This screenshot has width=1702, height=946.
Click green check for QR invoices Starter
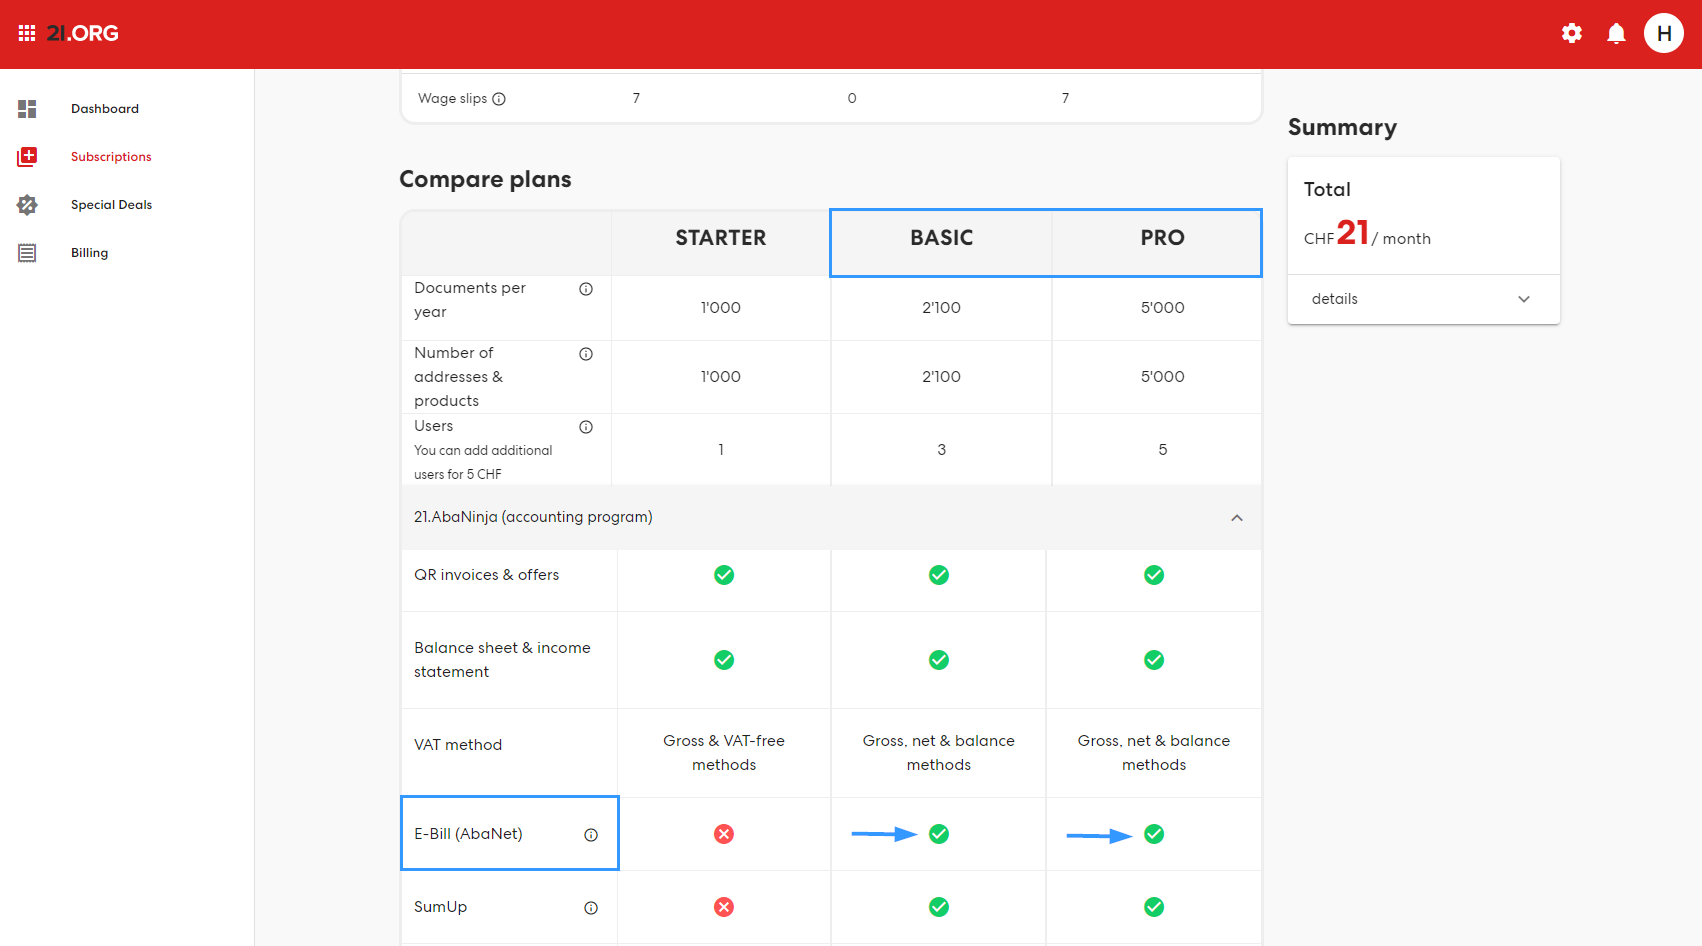(x=724, y=575)
